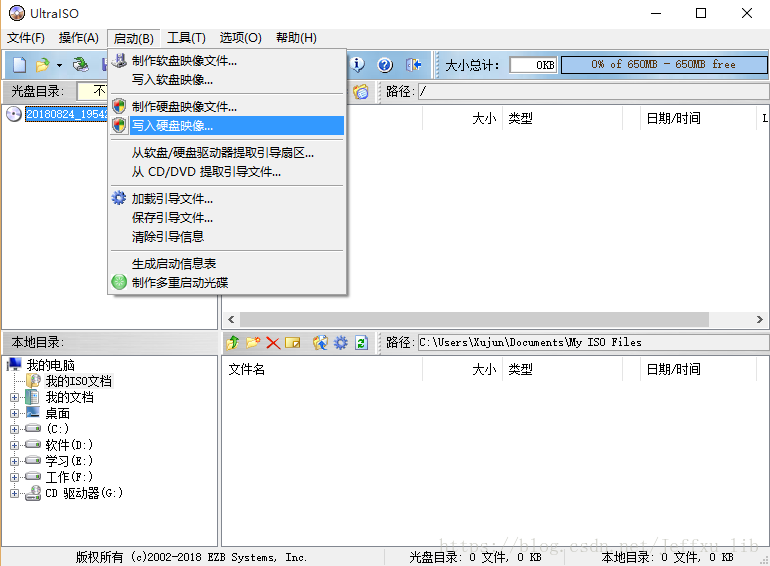Screen dimensions: 770x566
Task: Click the horizontal scrollbar right arrow
Action: tap(760, 320)
